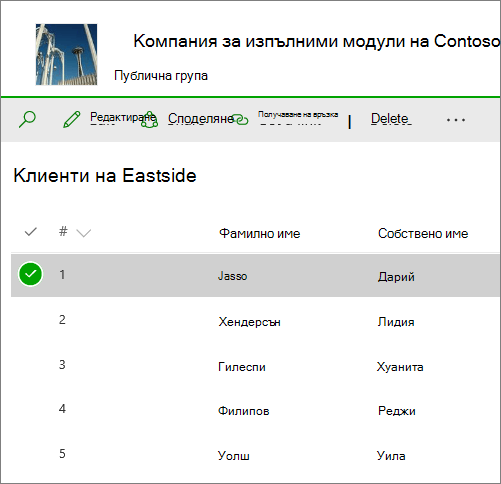Select the Уила cell
Image resolution: width=501 pixels, height=484 pixels.
pos(391,456)
